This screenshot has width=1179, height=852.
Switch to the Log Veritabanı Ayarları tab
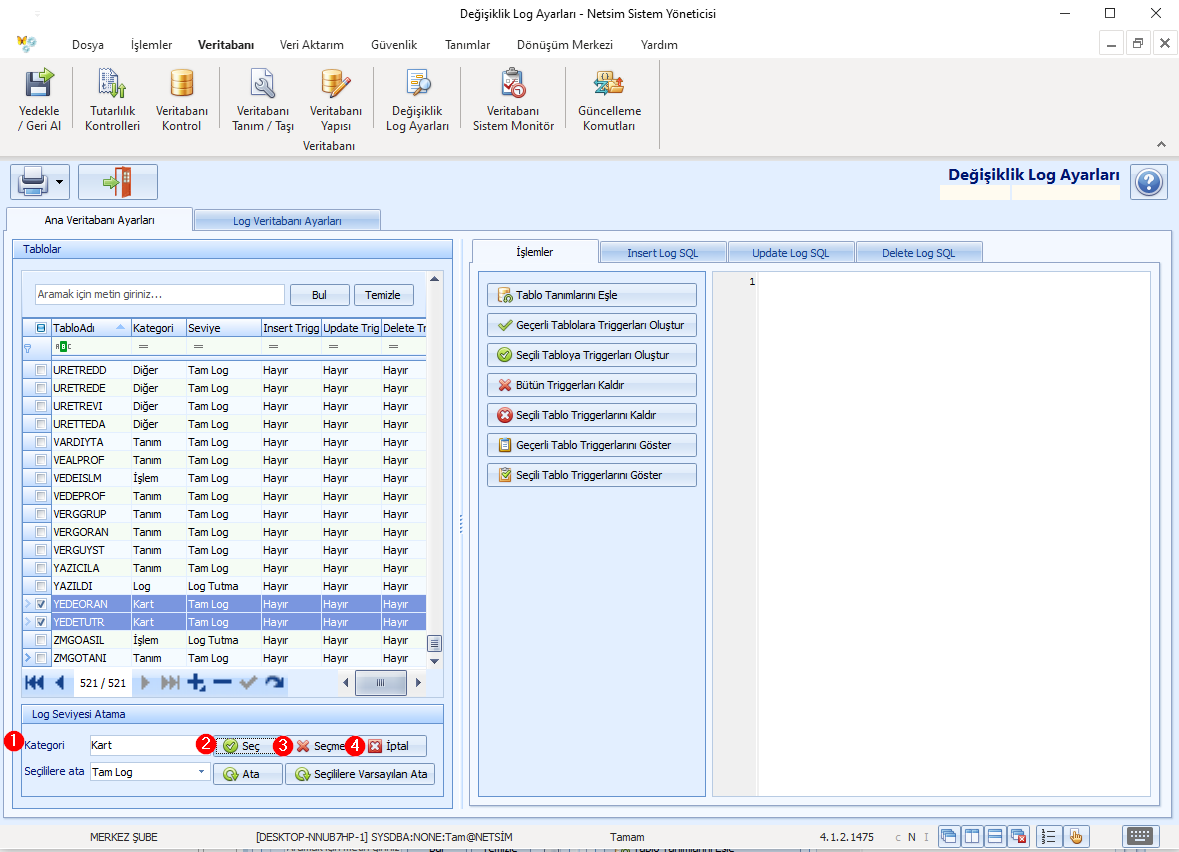pos(287,220)
